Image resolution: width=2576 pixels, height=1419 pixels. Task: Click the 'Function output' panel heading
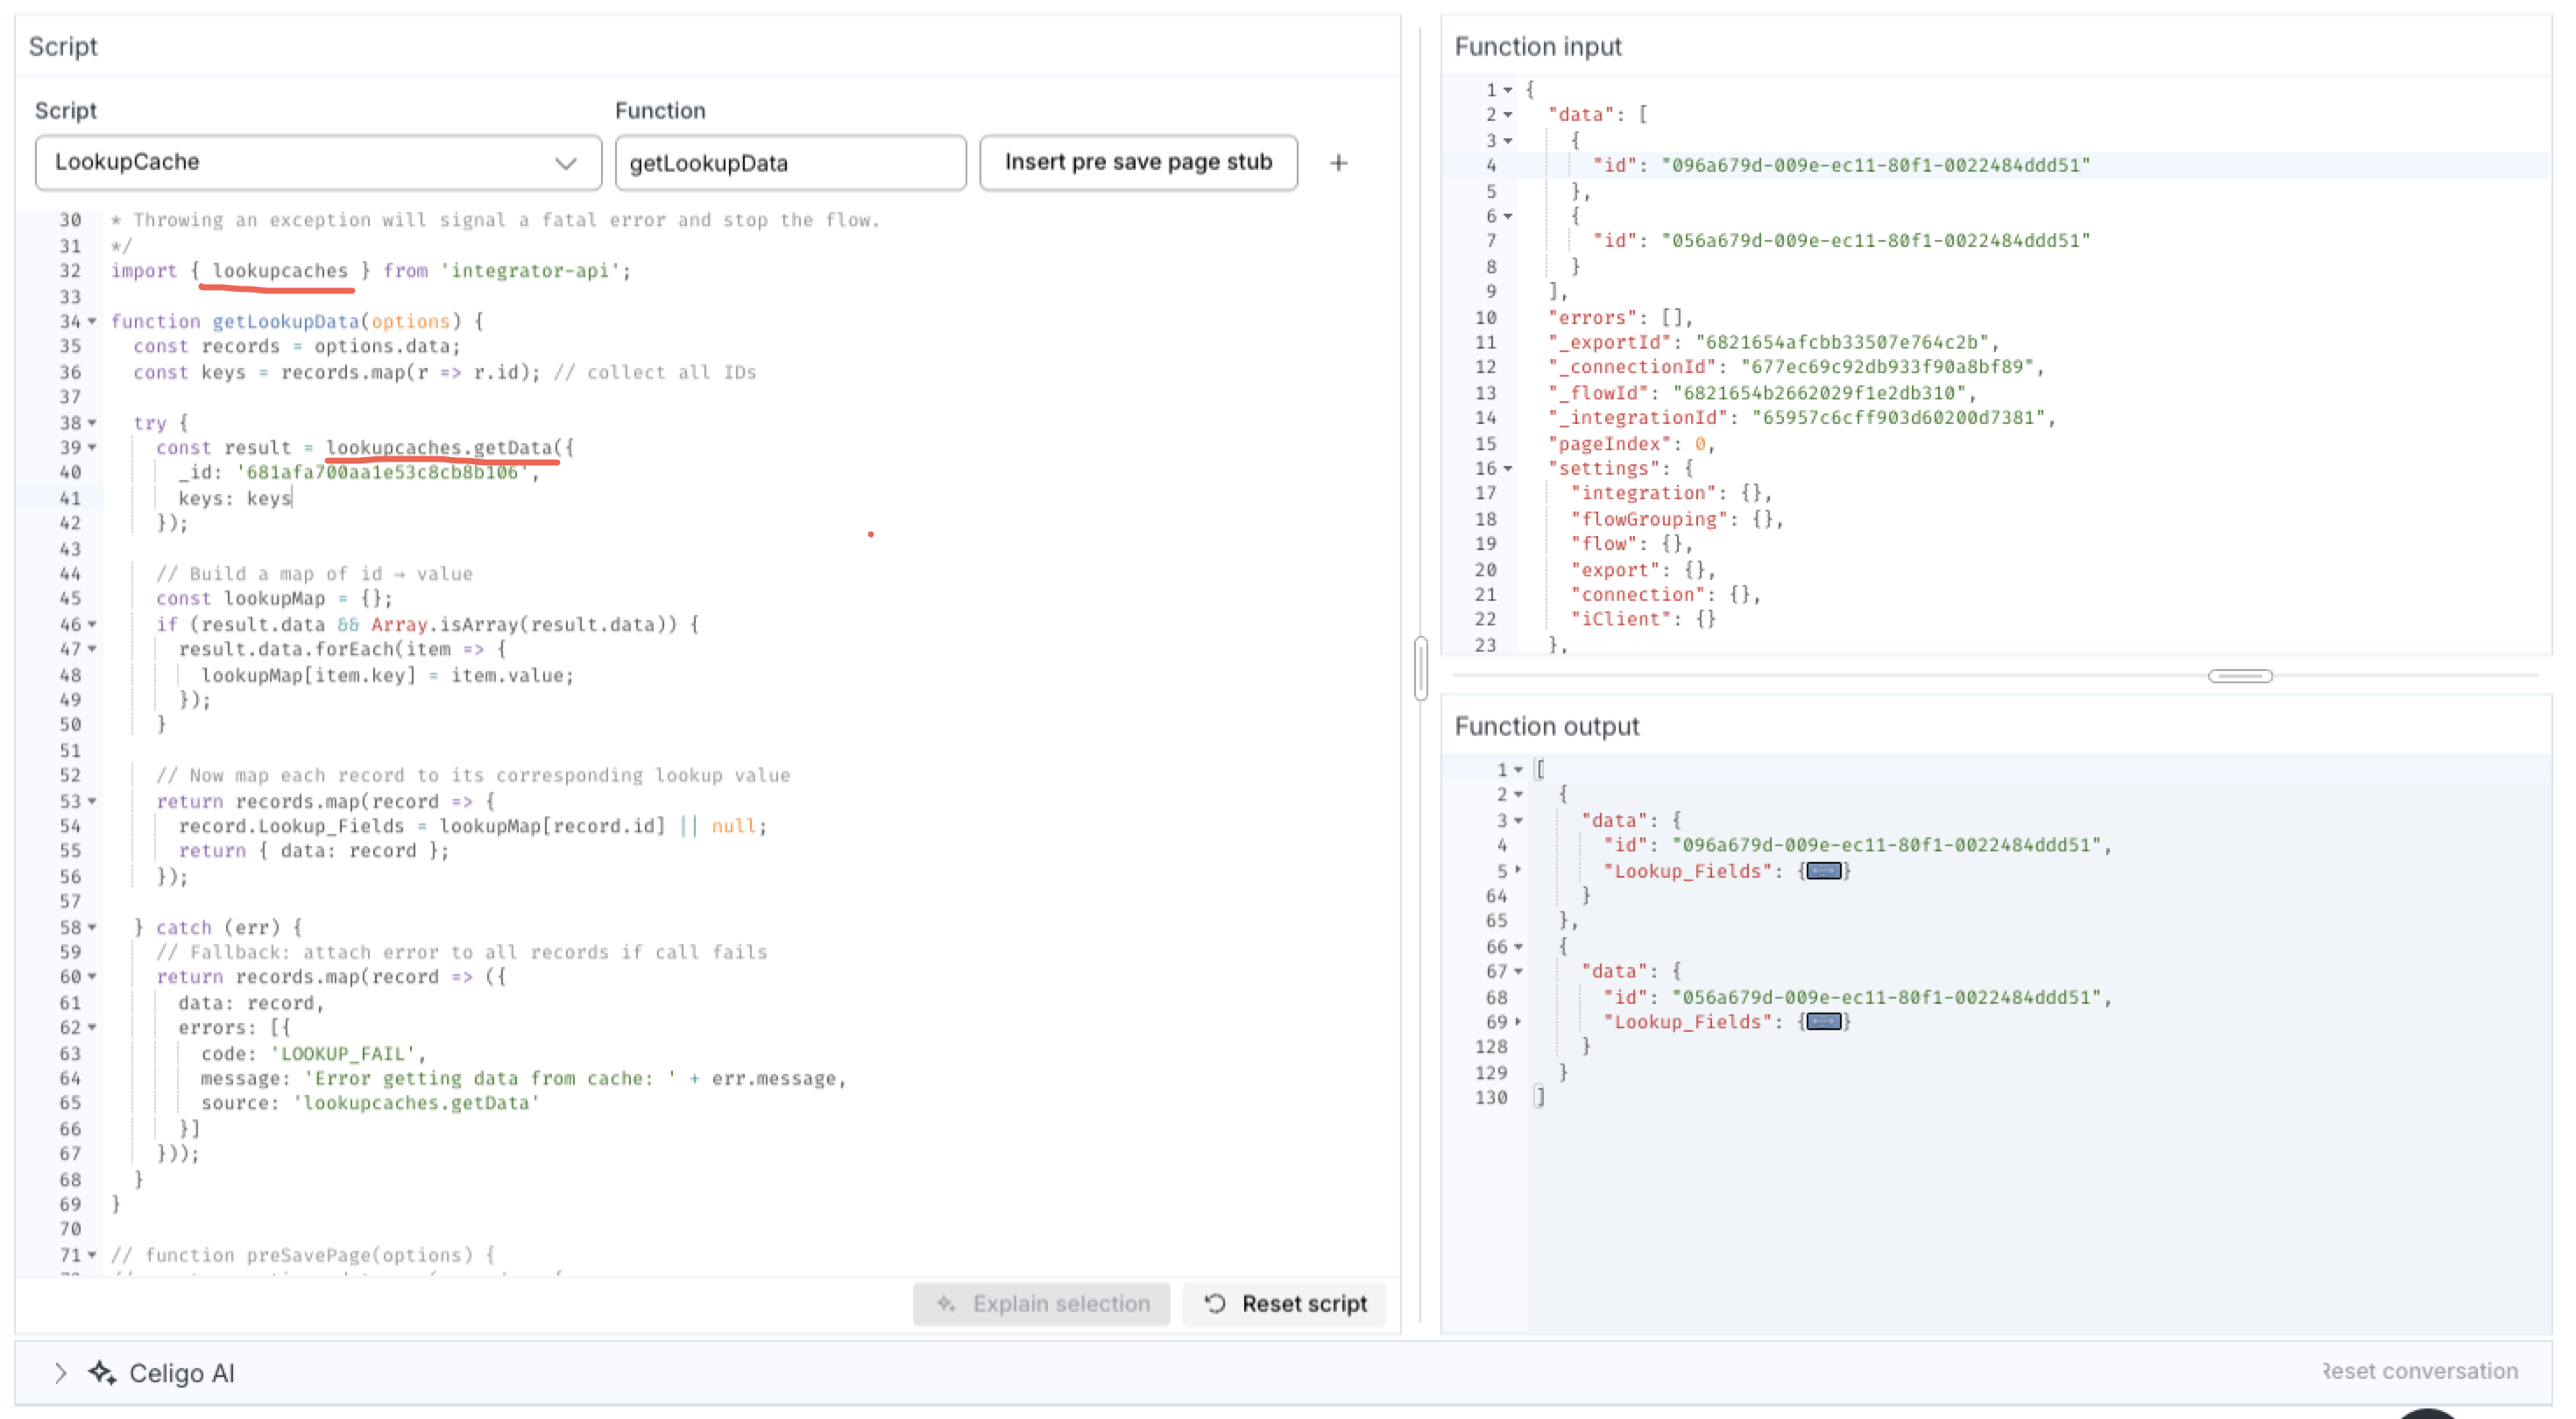tap(1547, 727)
